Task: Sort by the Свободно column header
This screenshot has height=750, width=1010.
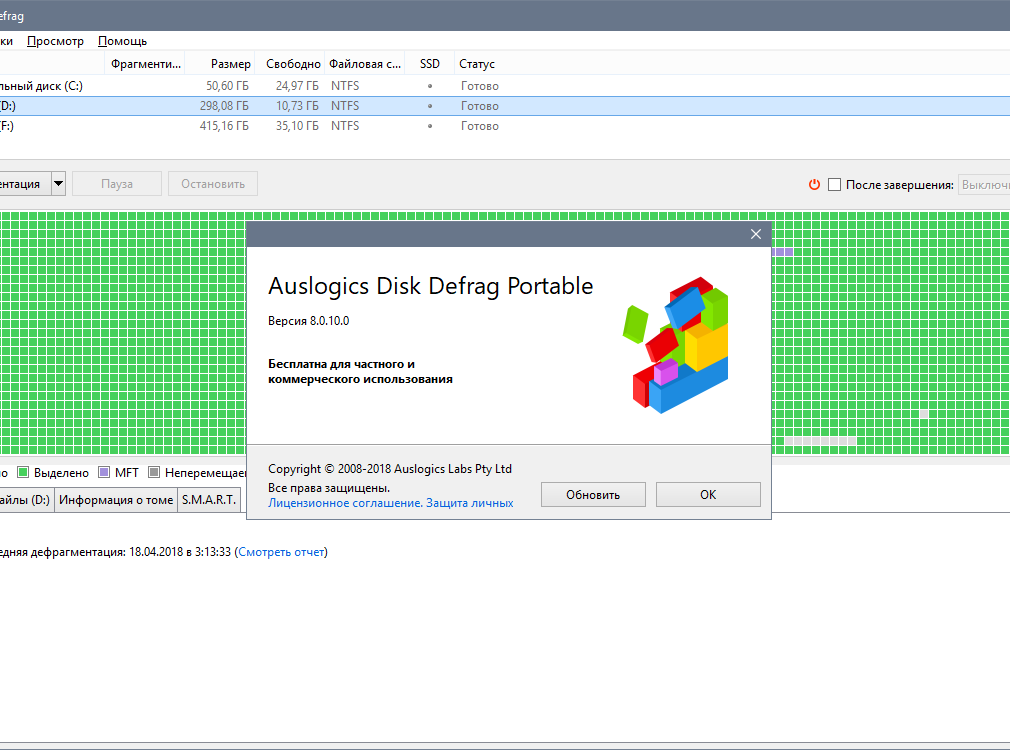Action: (x=290, y=64)
